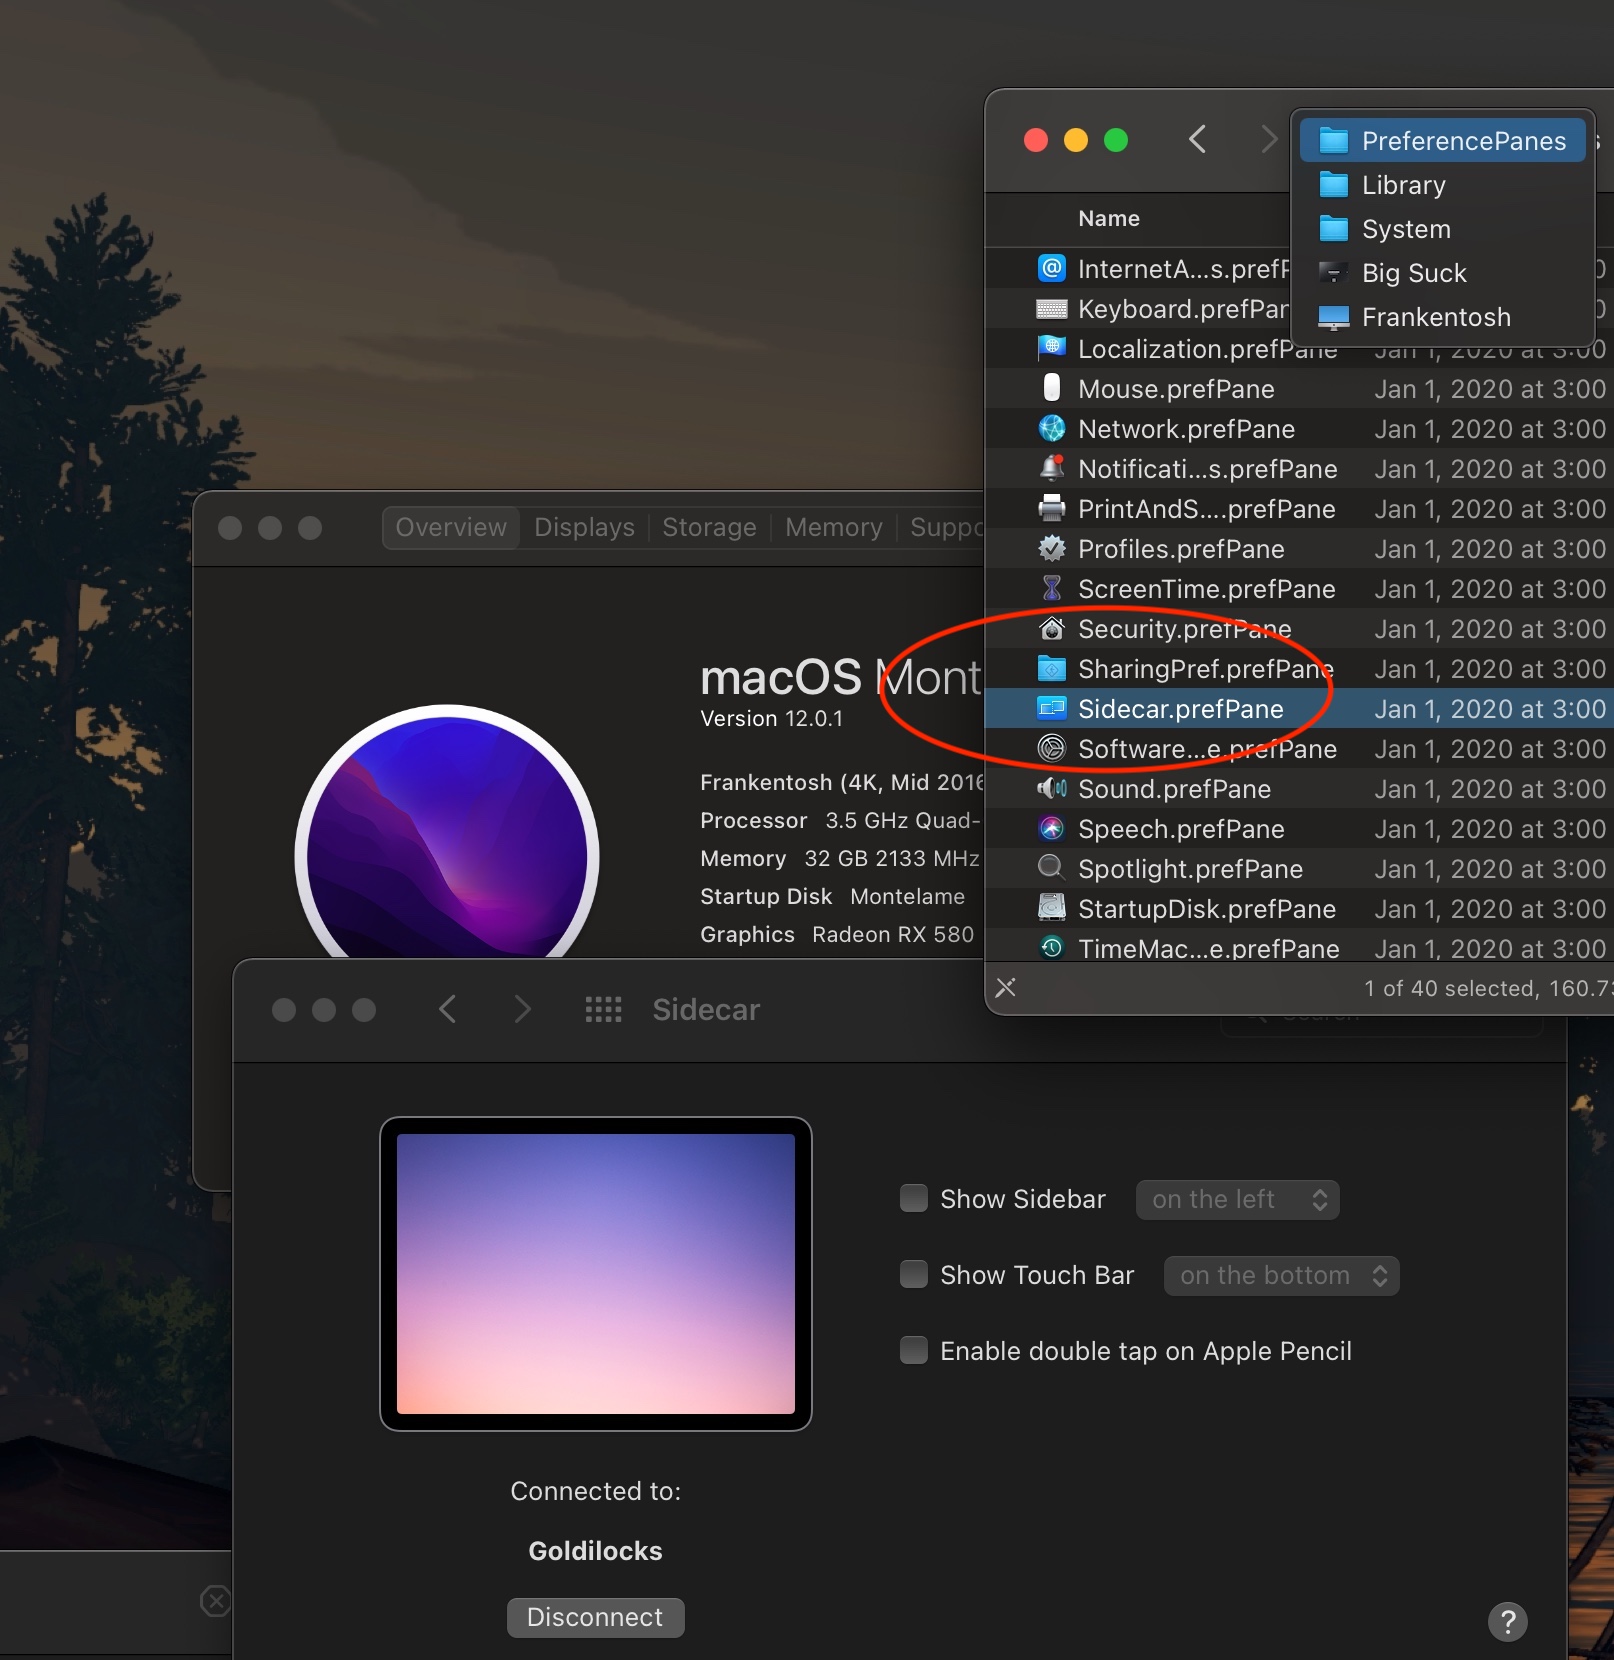Screen dimensions: 1614x1660
Task: Enable the Show Sidebar checkbox
Action: click(x=914, y=1198)
